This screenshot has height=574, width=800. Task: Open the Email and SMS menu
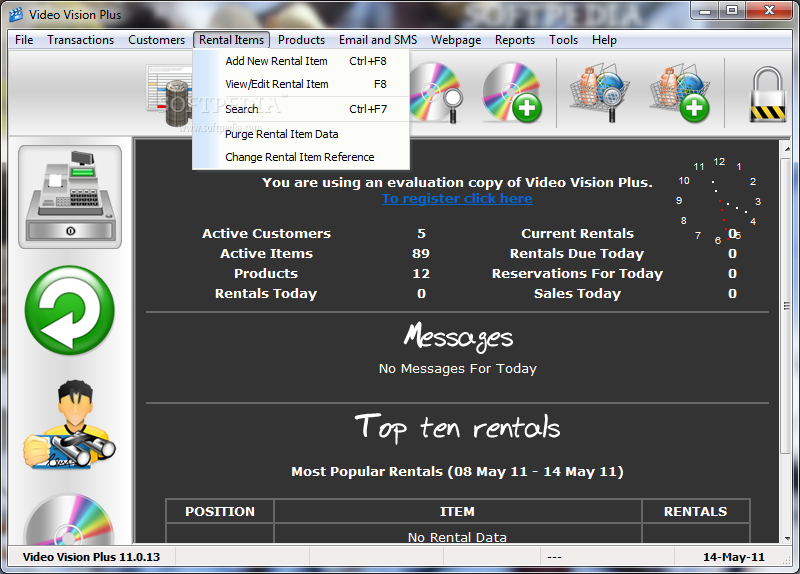tap(378, 40)
